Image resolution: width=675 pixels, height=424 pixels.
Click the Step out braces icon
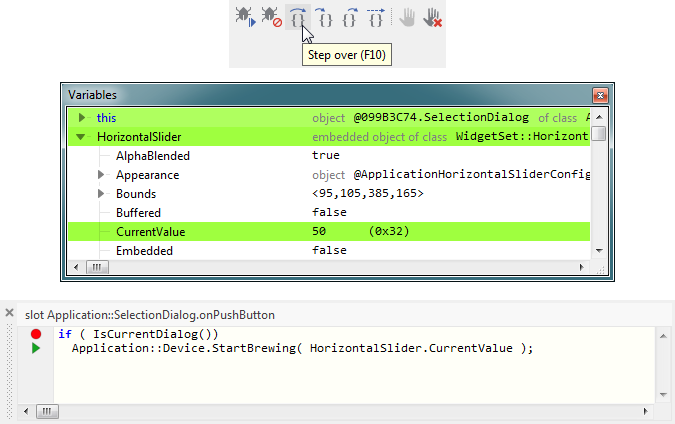pyautogui.click(x=350, y=16)
